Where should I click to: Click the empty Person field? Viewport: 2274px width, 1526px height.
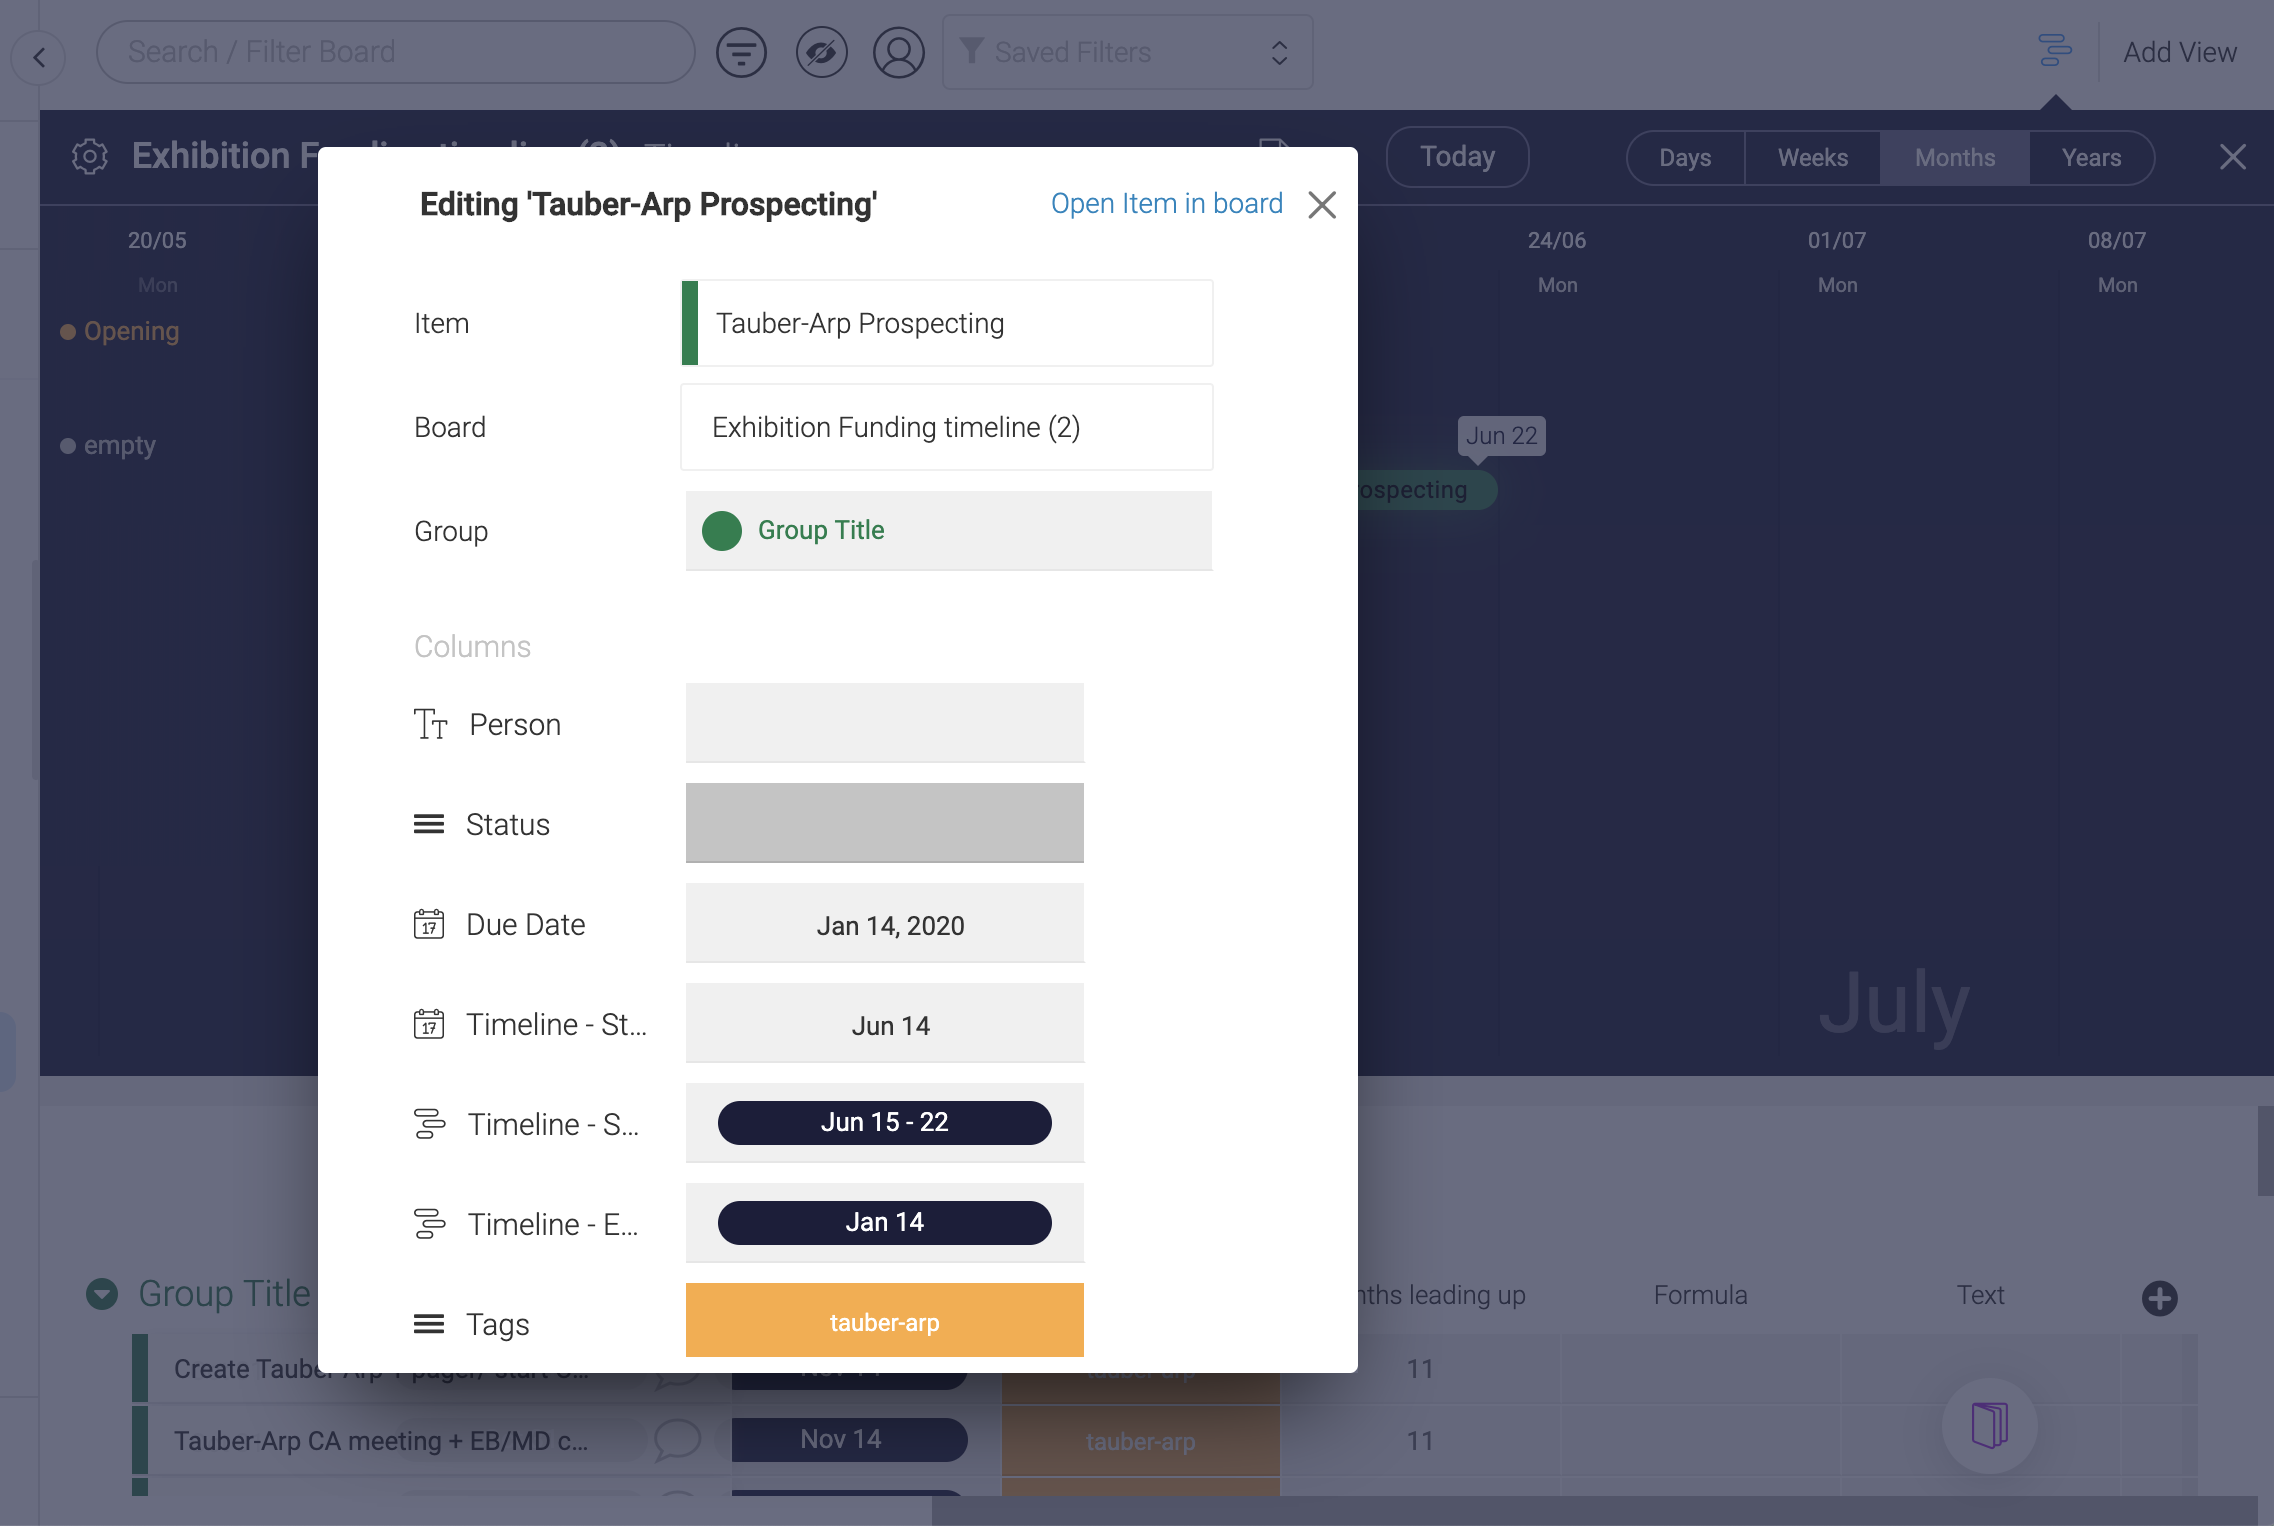point(884,723)
